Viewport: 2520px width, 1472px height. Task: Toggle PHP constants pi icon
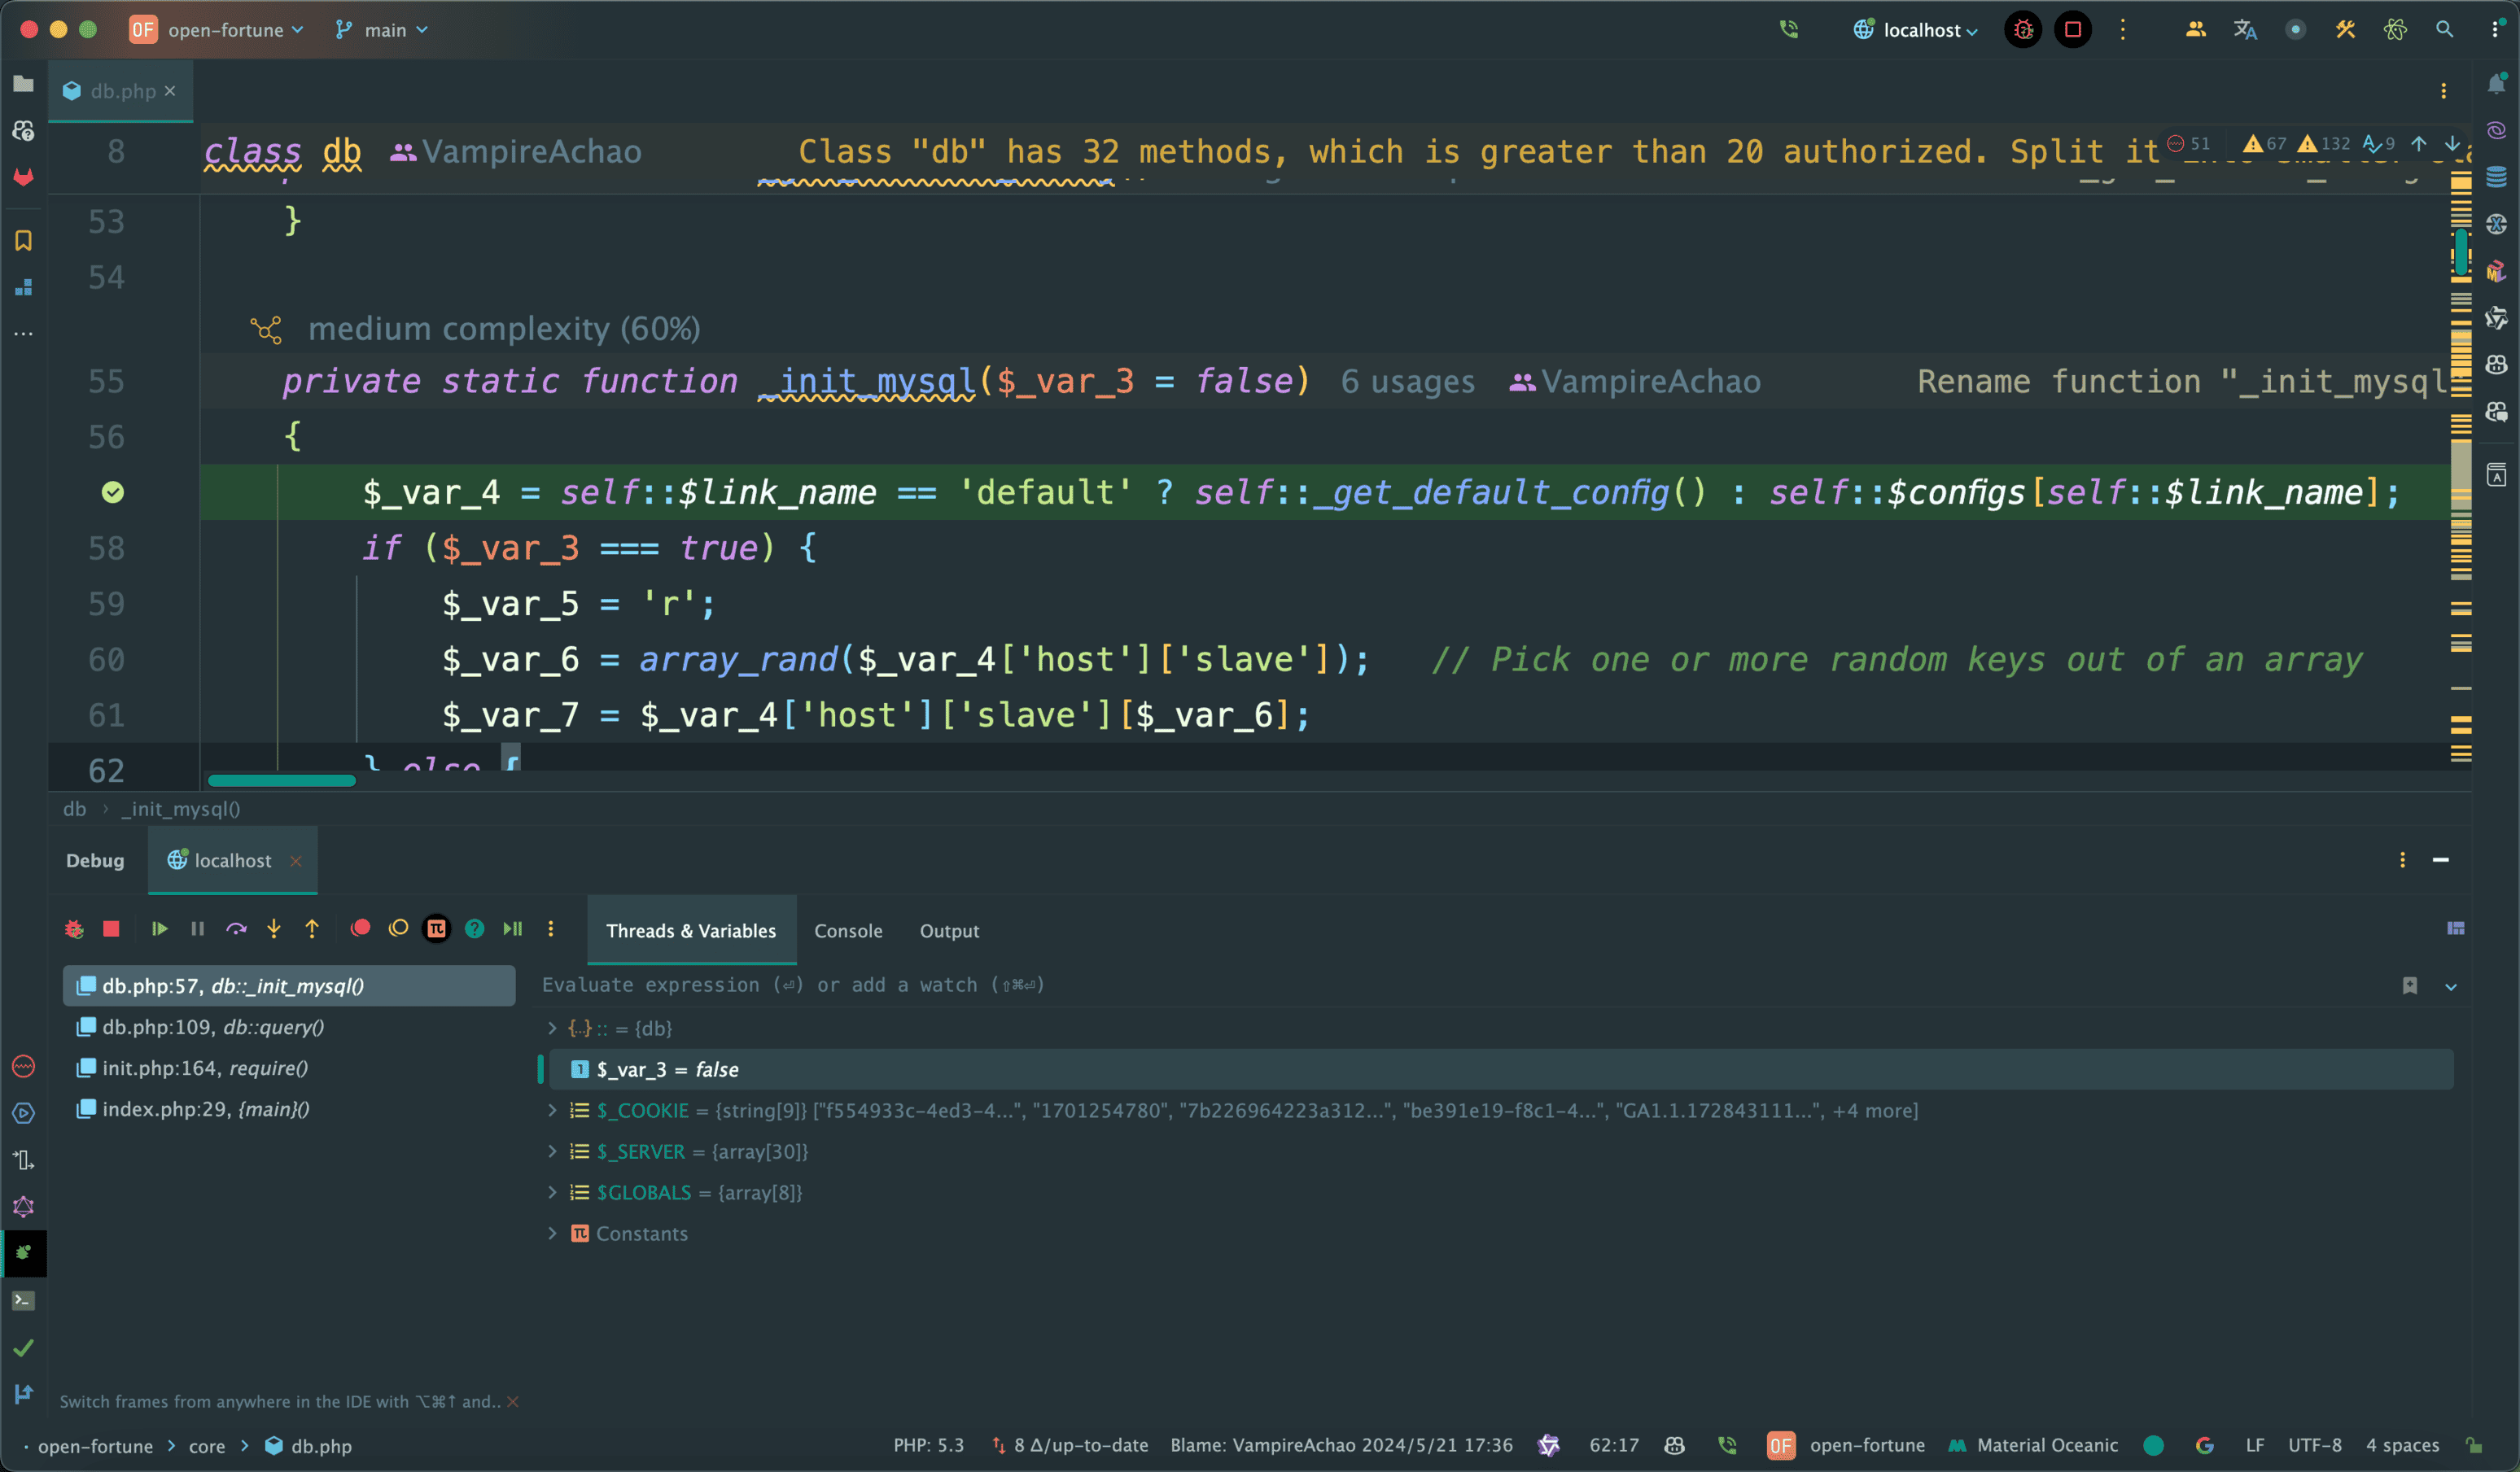point(437,929)
